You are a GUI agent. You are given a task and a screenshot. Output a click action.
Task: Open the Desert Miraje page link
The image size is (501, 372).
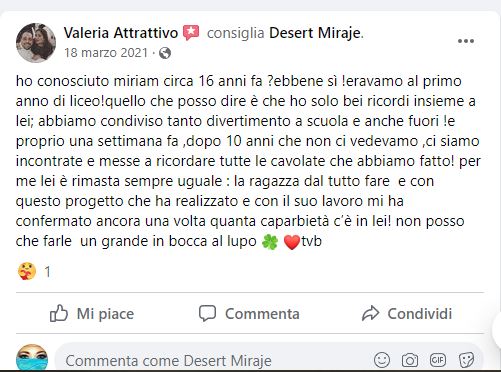pos(315,33)
